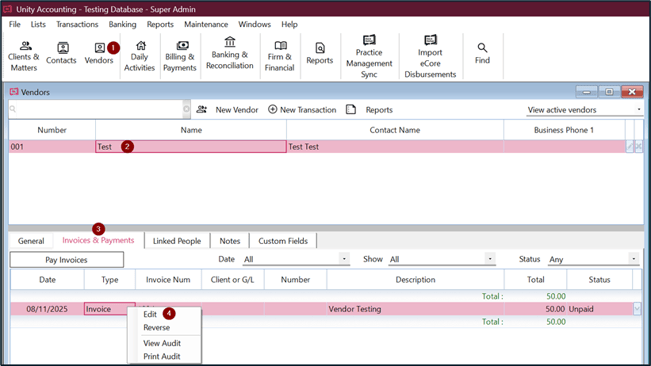Click the delete X icon on vendor row 001
Image resolution: width=651 pixels, height=366 pixels.
coord(639,146)
